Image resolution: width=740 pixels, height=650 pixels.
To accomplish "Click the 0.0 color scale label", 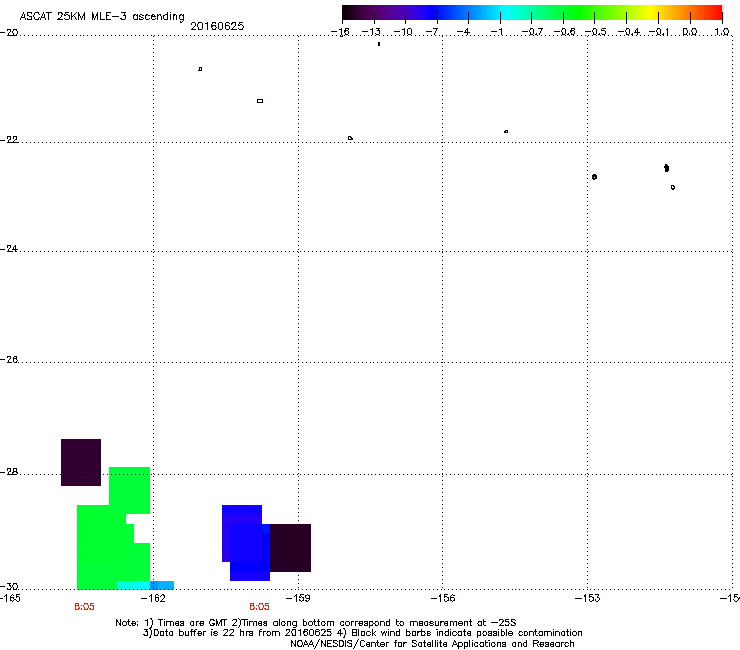I will point(690,32).
